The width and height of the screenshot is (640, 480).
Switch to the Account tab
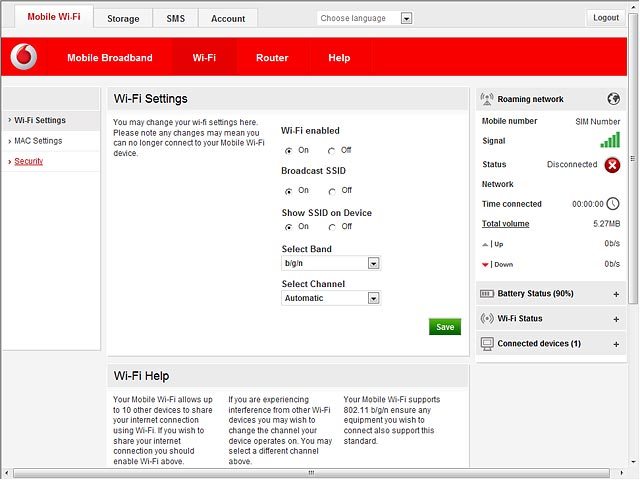point(228,18)
